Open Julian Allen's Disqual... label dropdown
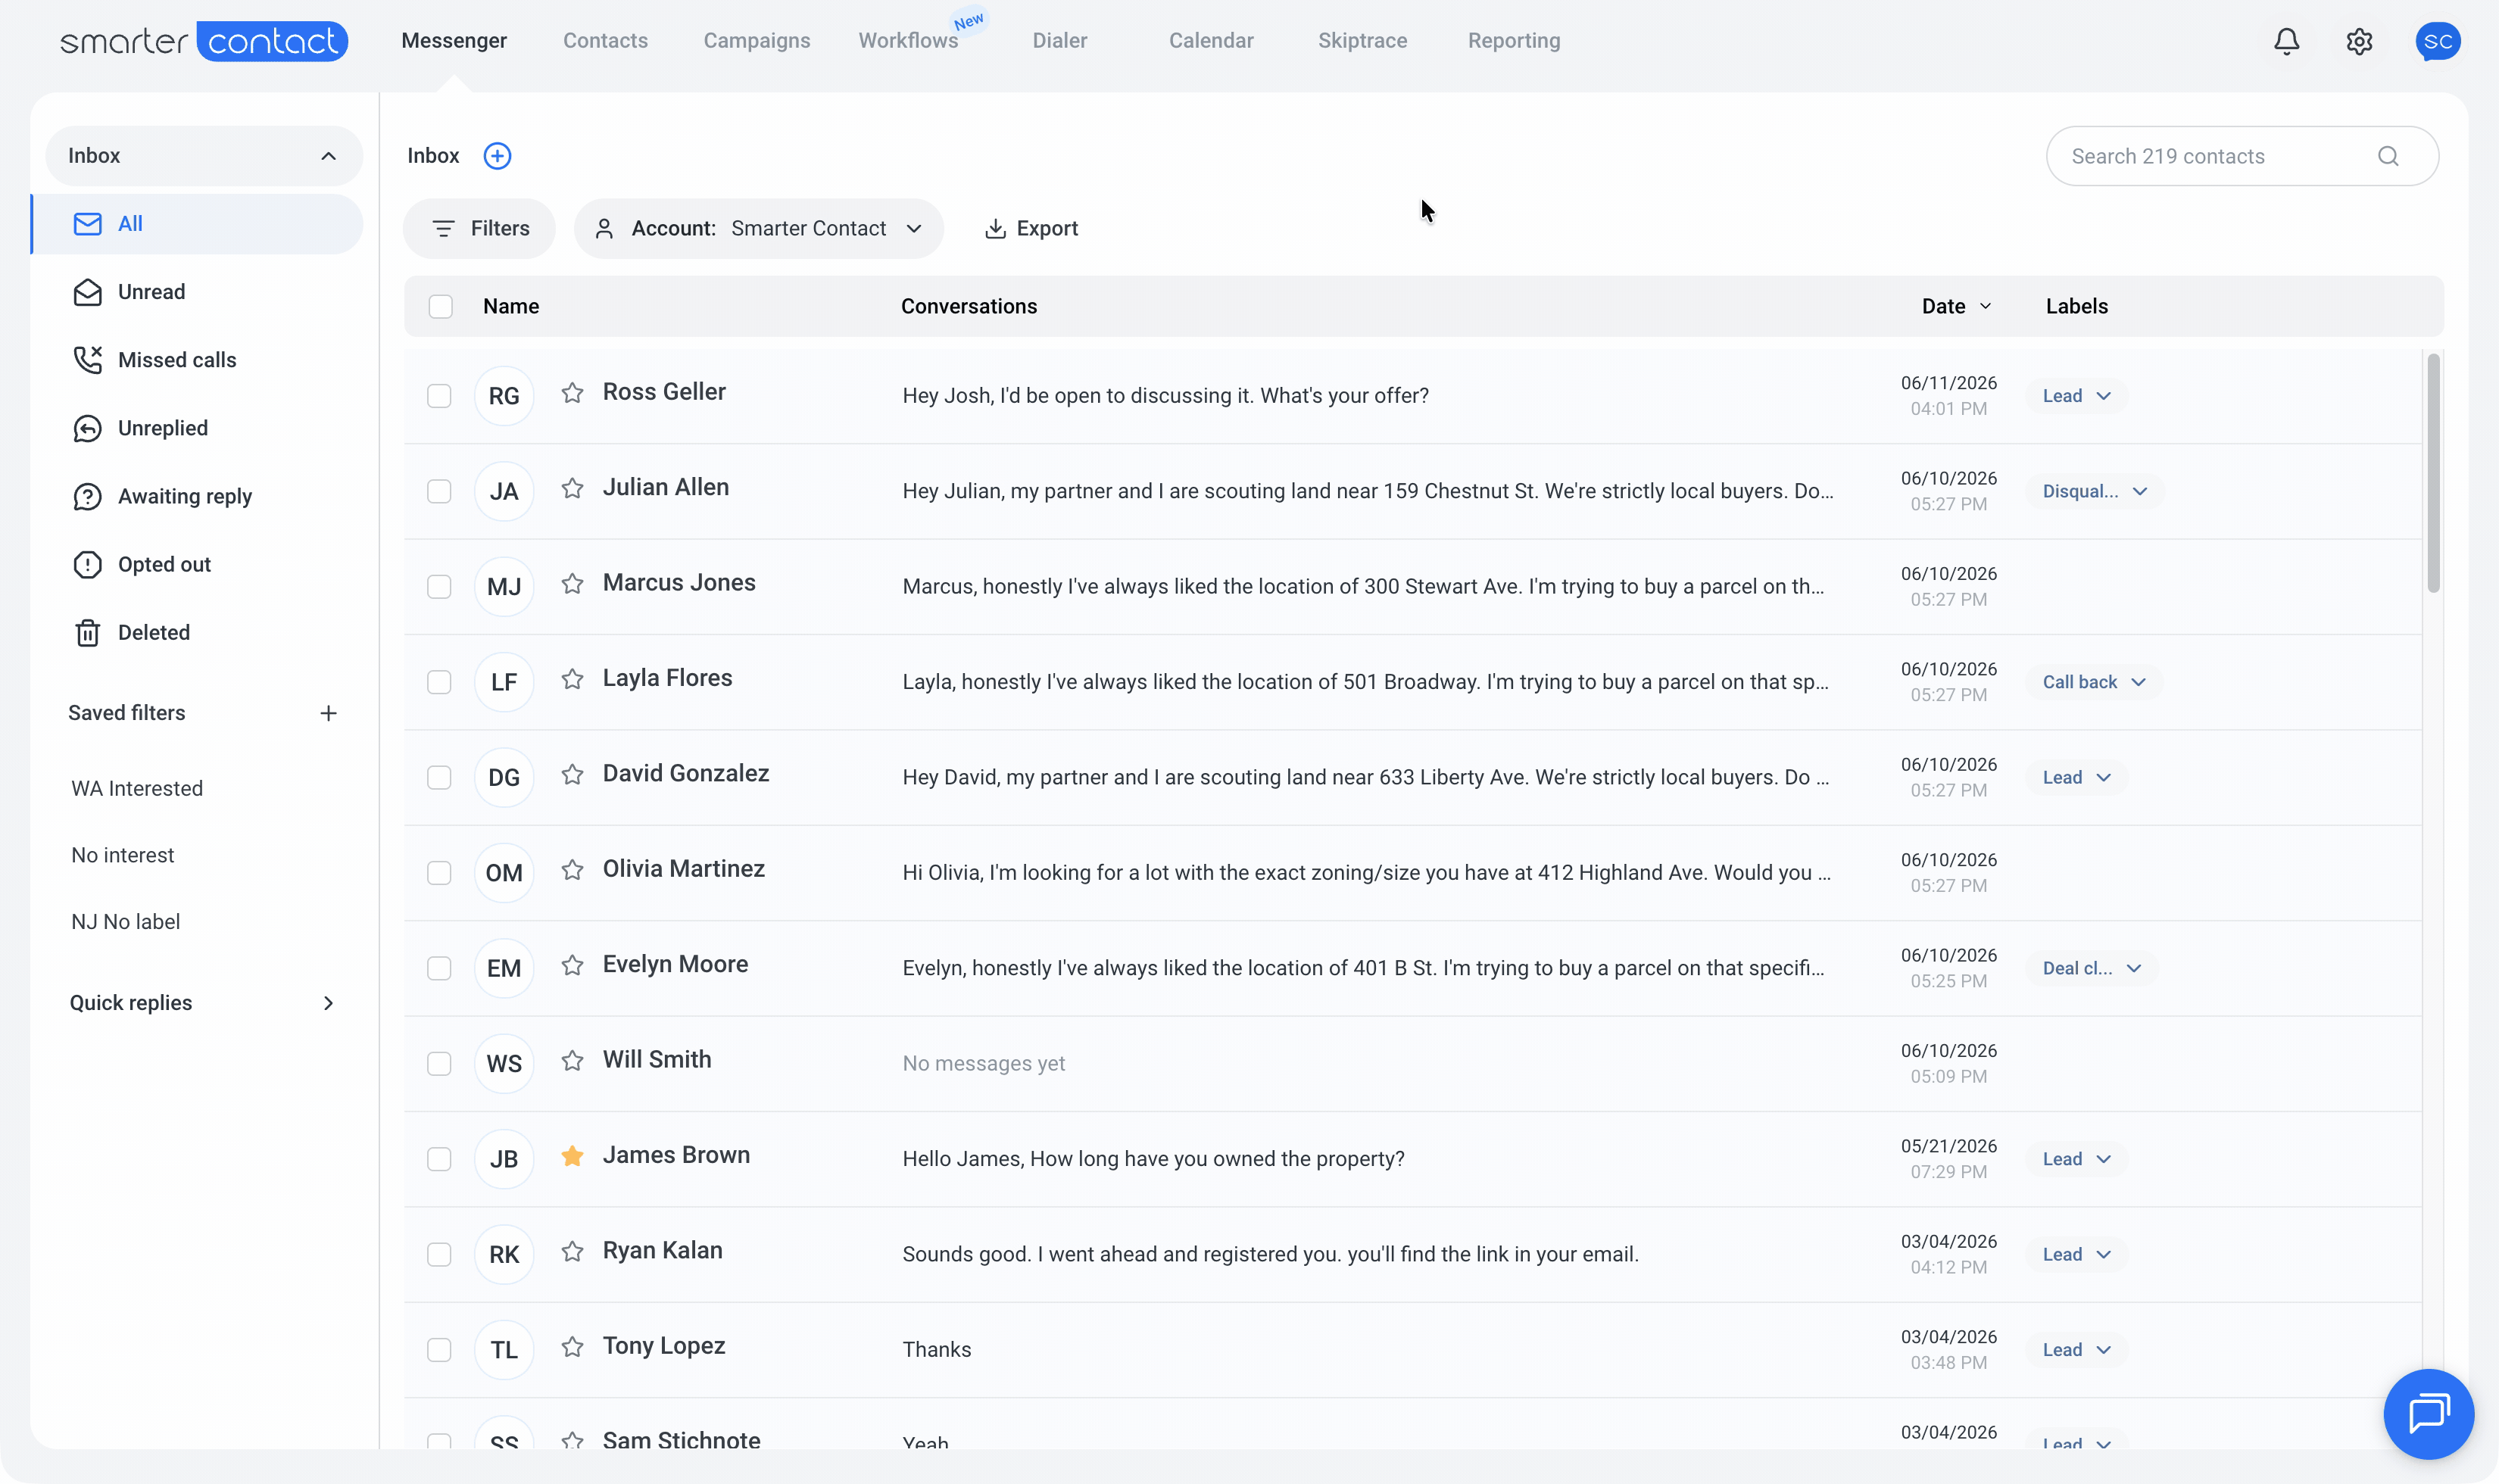This screenshot has height=1484, width=2499. tap(2095, 491)
